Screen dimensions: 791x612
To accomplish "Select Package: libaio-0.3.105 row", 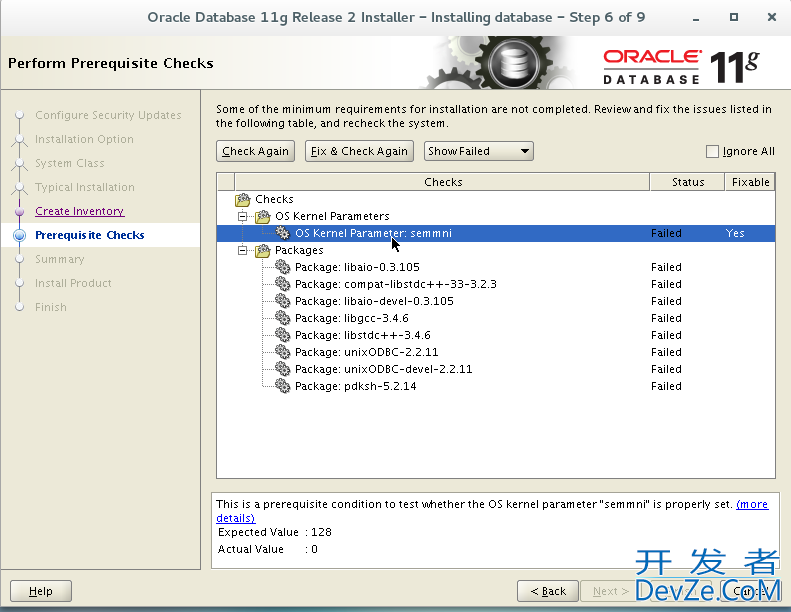I will 496,267.
